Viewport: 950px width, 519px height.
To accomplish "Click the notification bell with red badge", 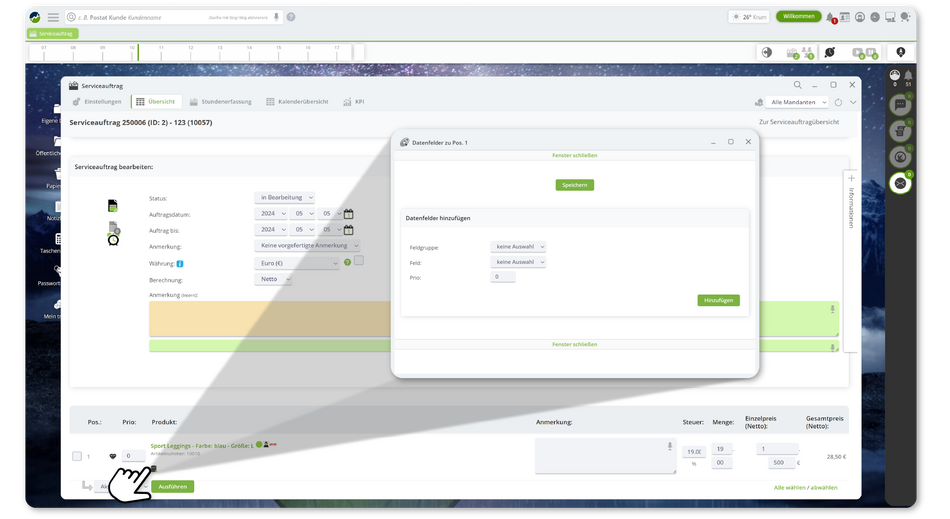I will pos(830,17).
